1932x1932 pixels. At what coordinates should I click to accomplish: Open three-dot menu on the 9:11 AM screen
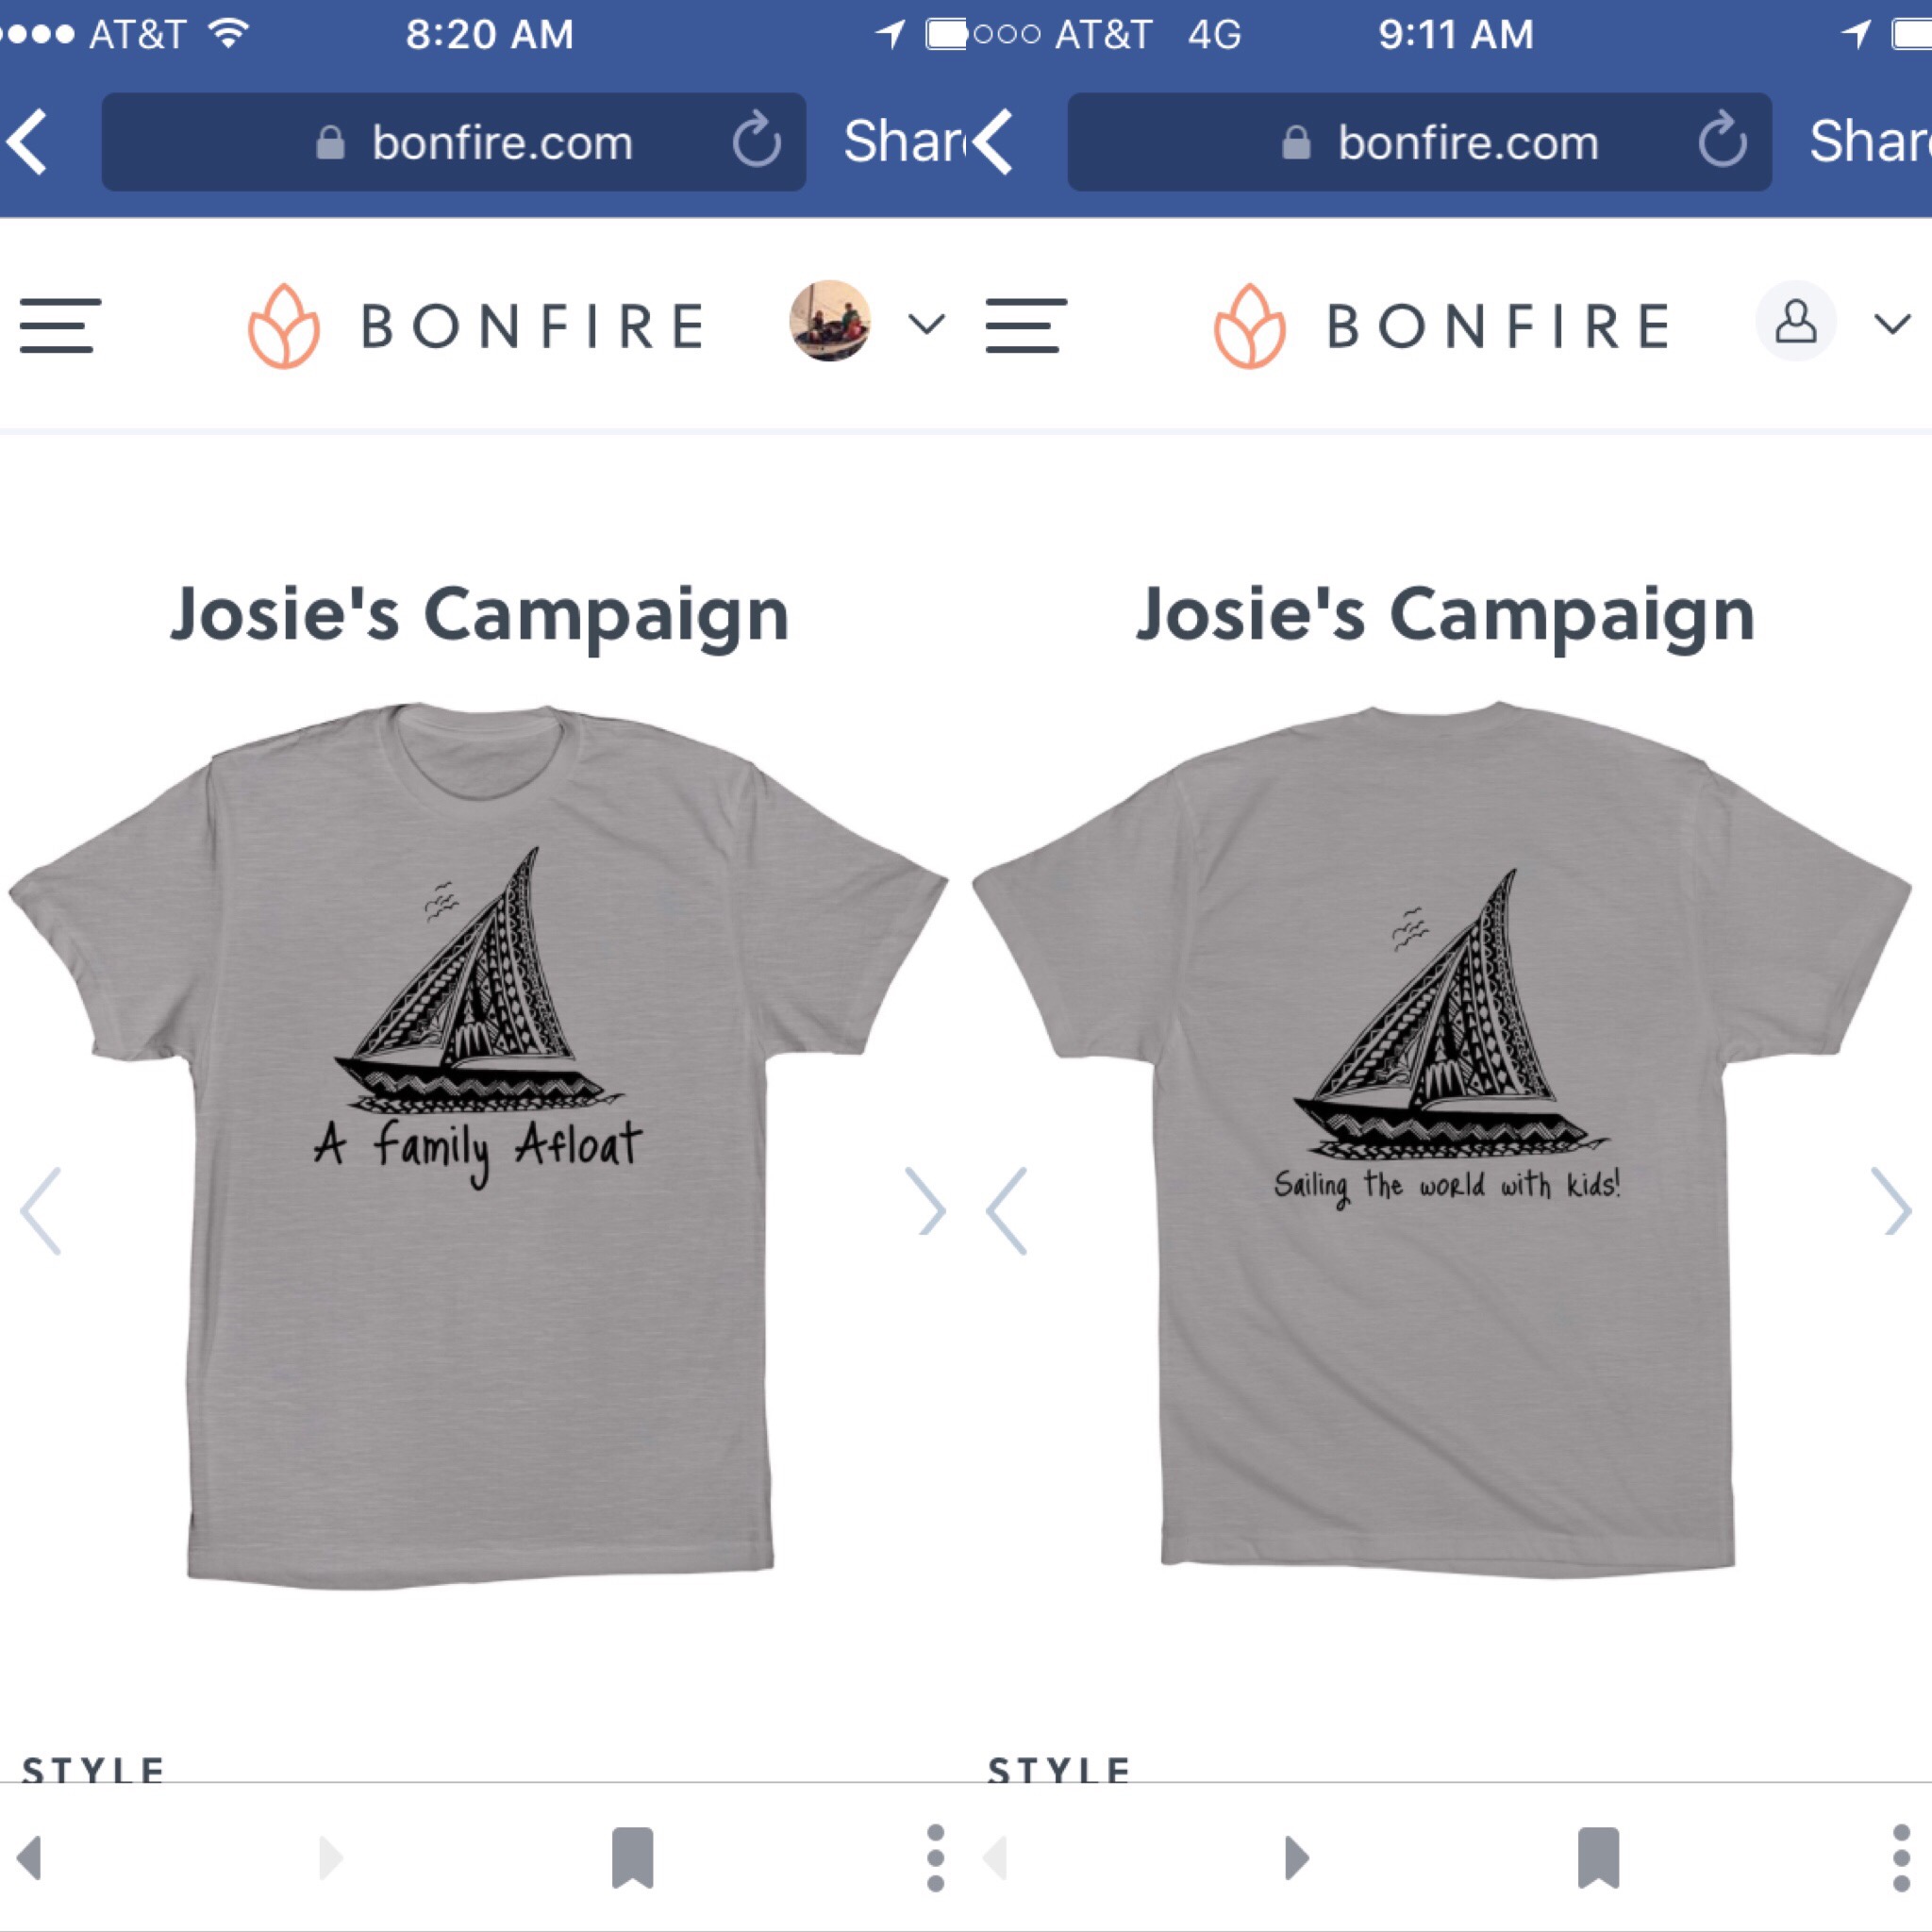pos(1901,1858)
